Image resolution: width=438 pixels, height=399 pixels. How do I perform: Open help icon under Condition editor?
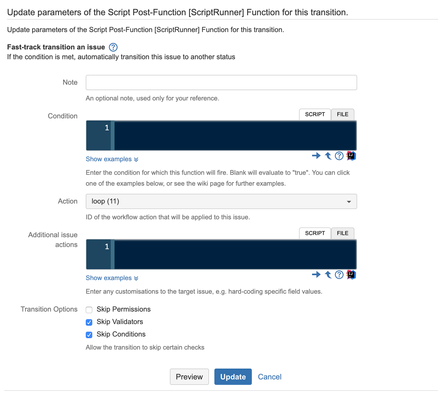pyautogui.click(x=339, y=156)
